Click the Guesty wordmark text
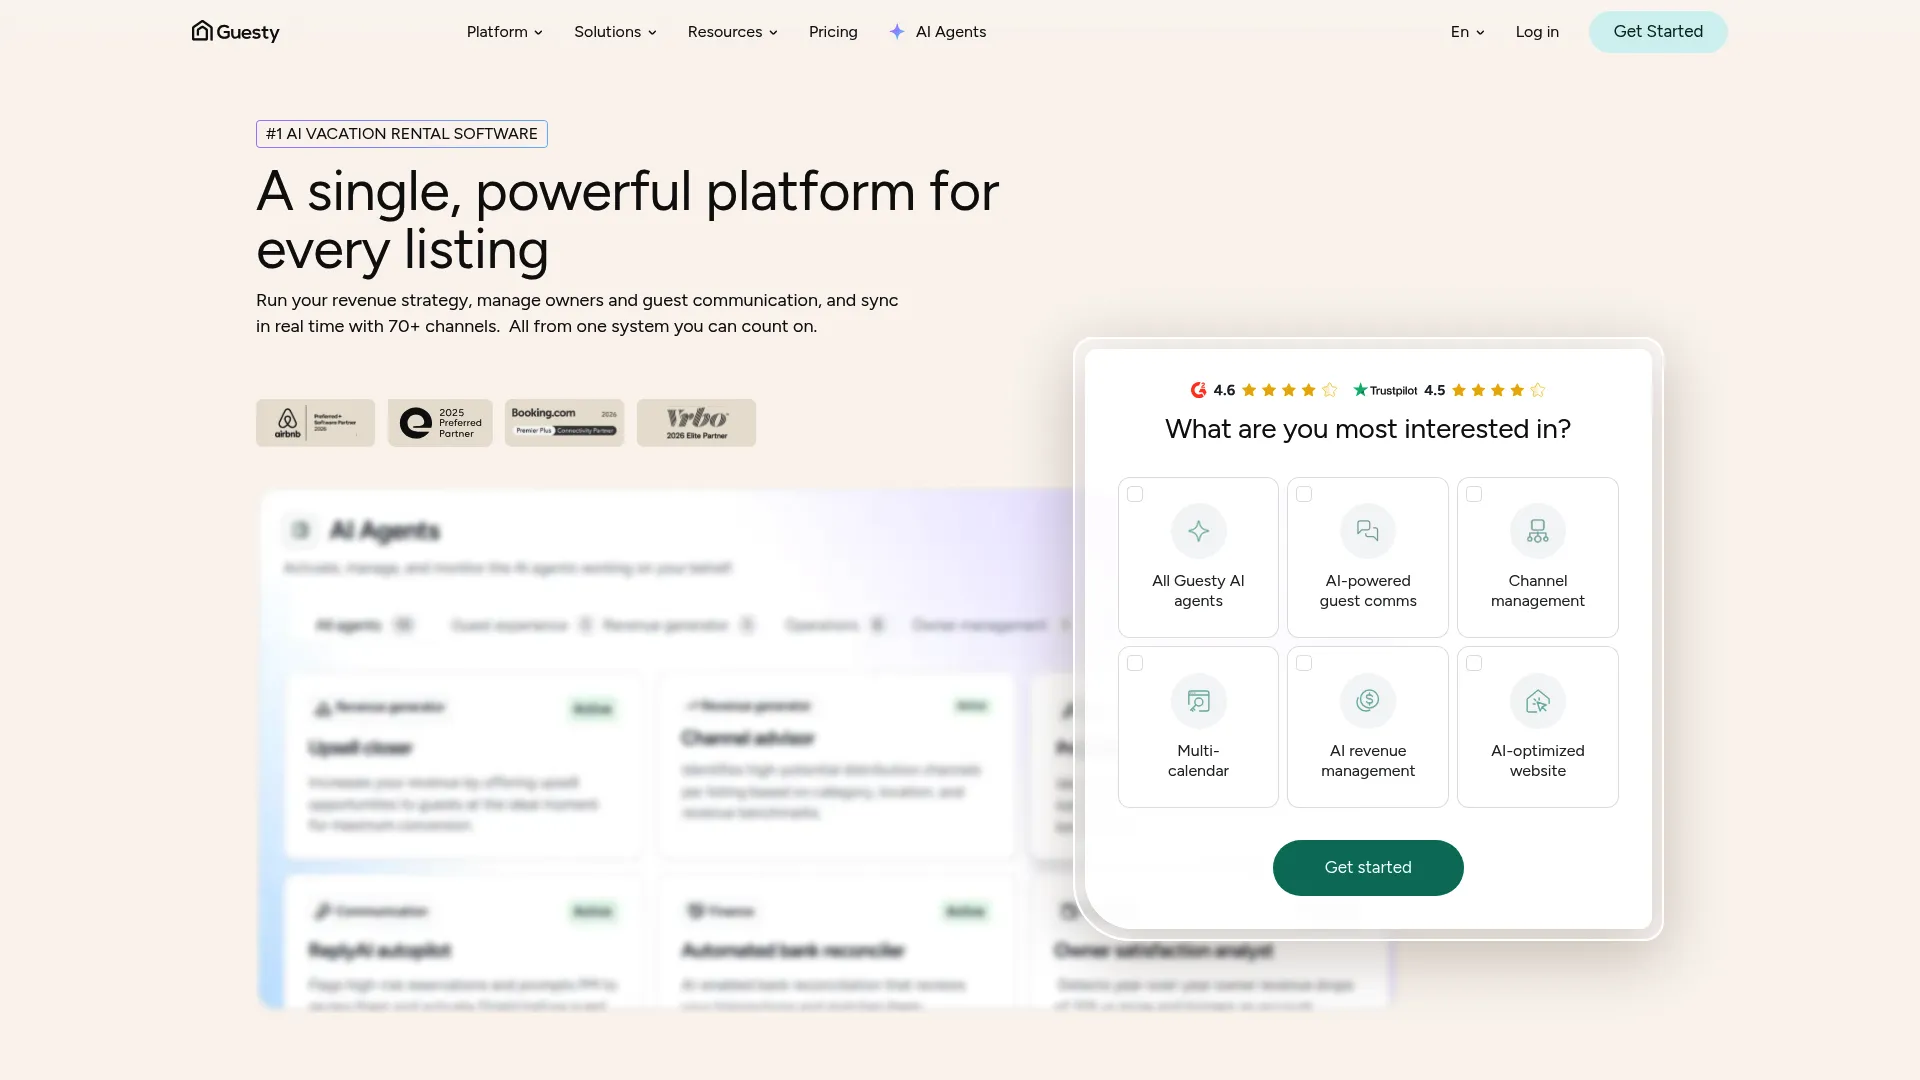The height and width of the screenshot is (1080, 1920). [x=248, y=33]
